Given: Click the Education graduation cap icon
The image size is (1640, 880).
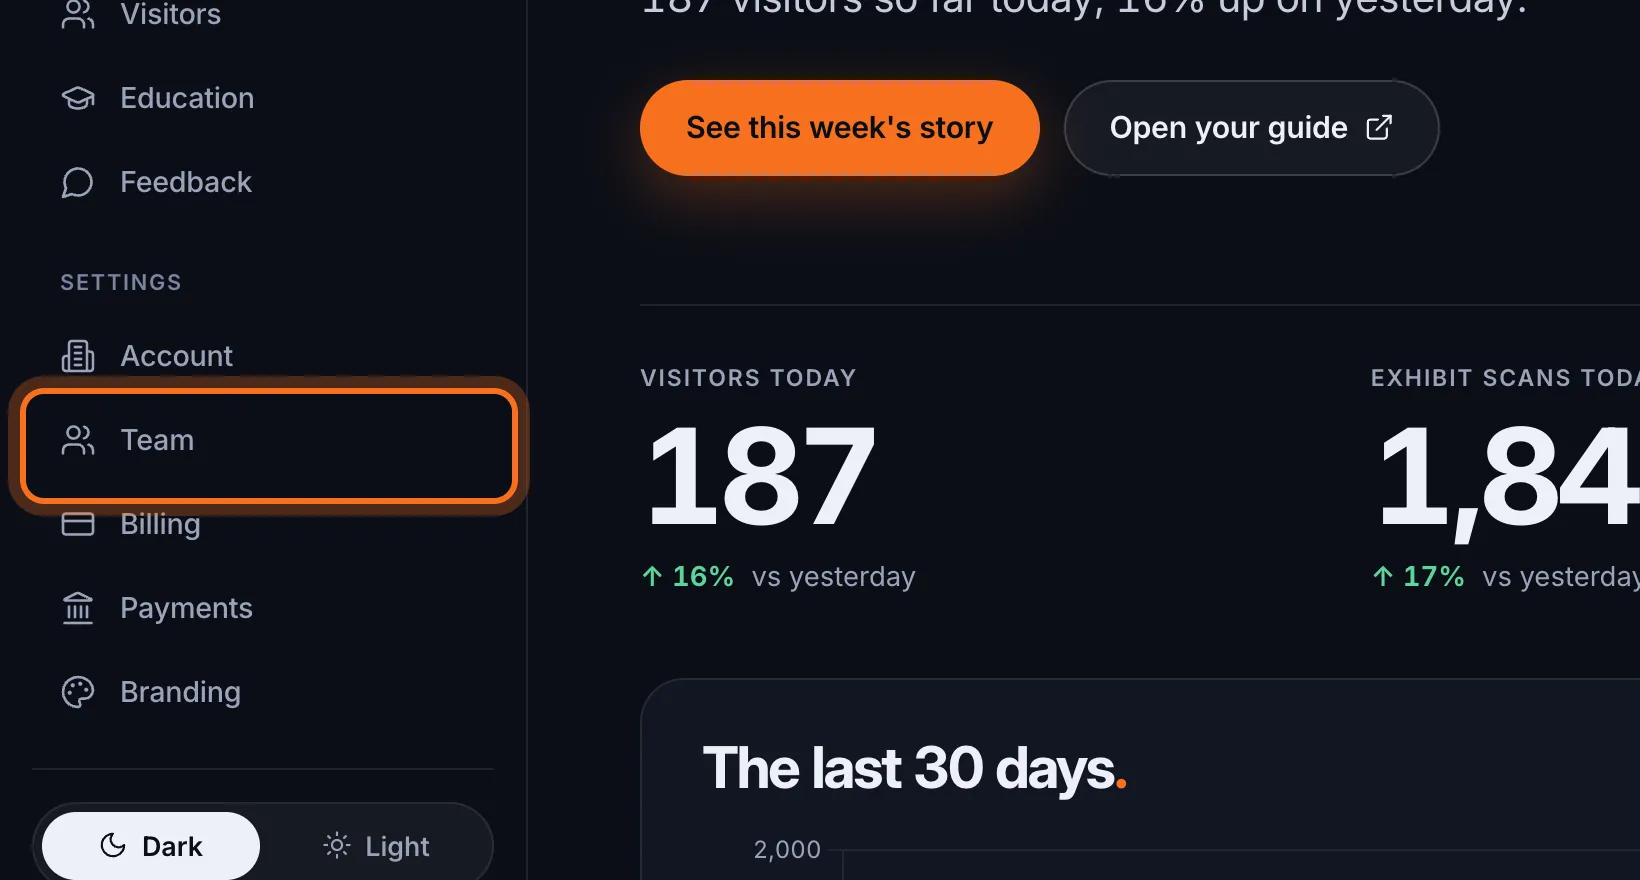Looking at the screenshot, I should [x=78, y=98].
